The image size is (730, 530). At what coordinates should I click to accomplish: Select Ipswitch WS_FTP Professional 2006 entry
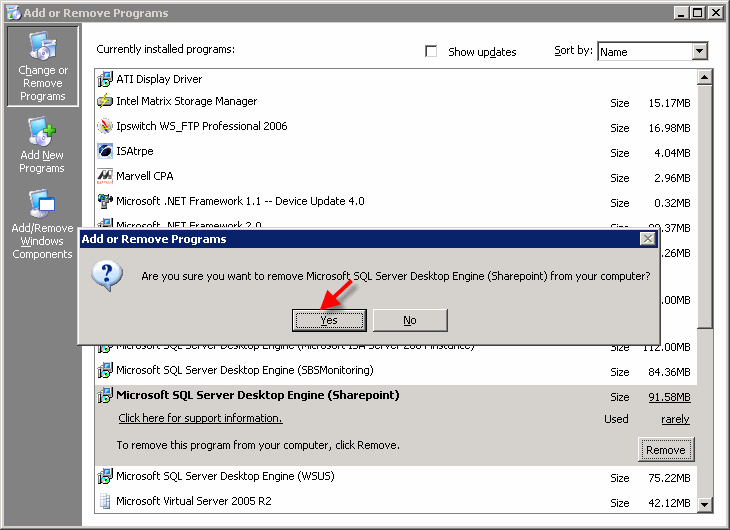[x=202, y=126]
